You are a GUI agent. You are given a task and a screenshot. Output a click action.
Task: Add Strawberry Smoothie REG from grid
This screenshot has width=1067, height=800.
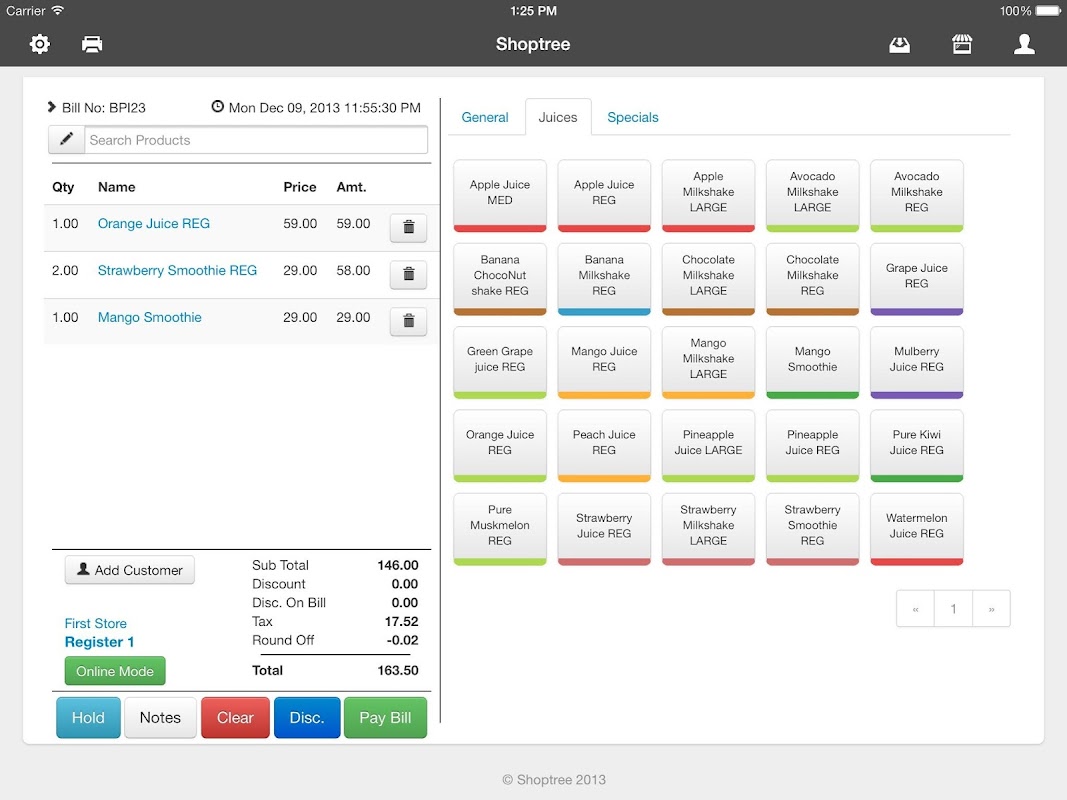(x=812, y=529)
